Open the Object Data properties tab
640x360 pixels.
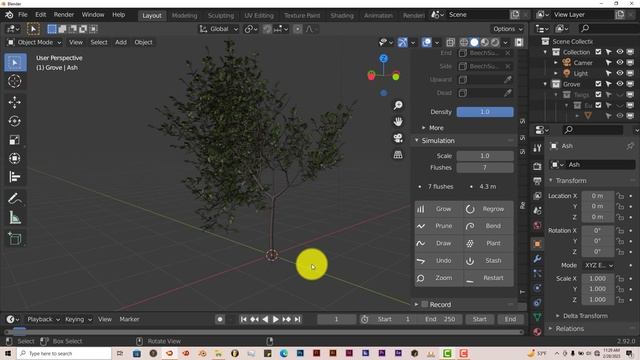tap(537, 317)
